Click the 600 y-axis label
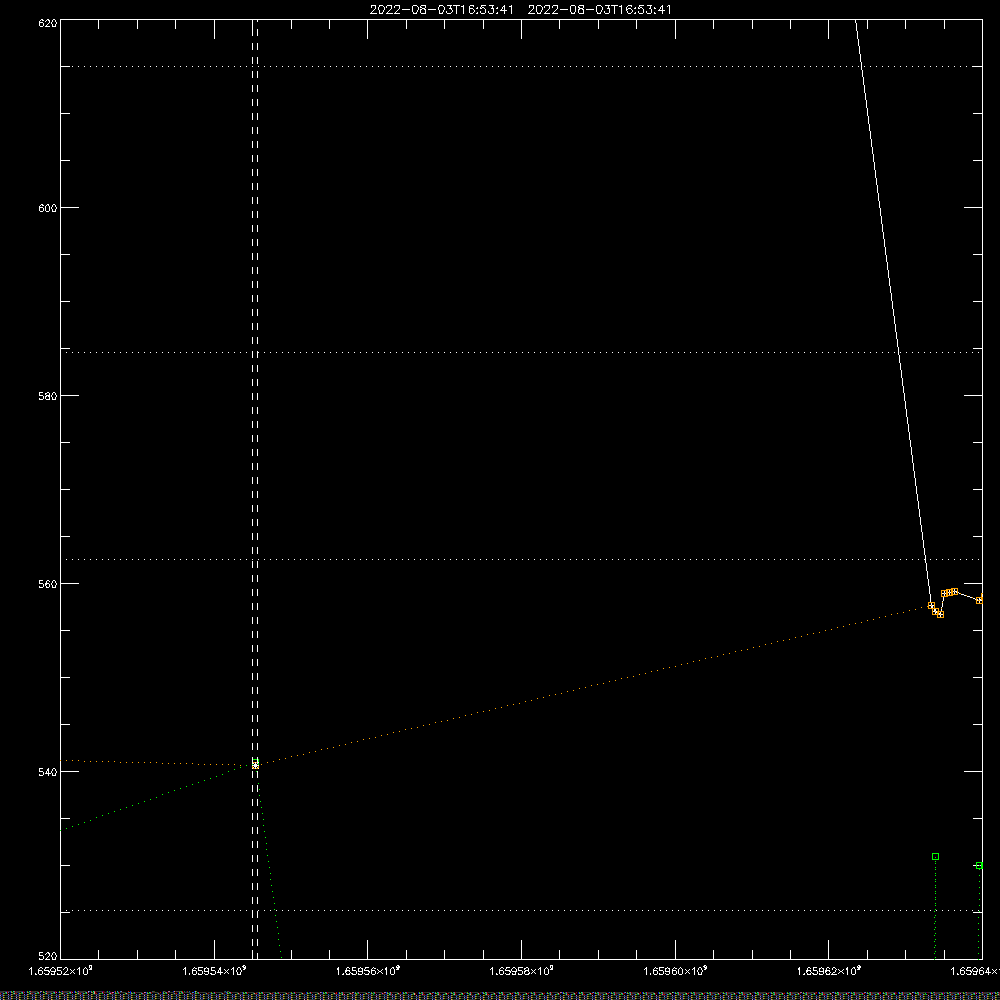The height and width of the screenshot is (1000, 1000). [x=48, y=208]
